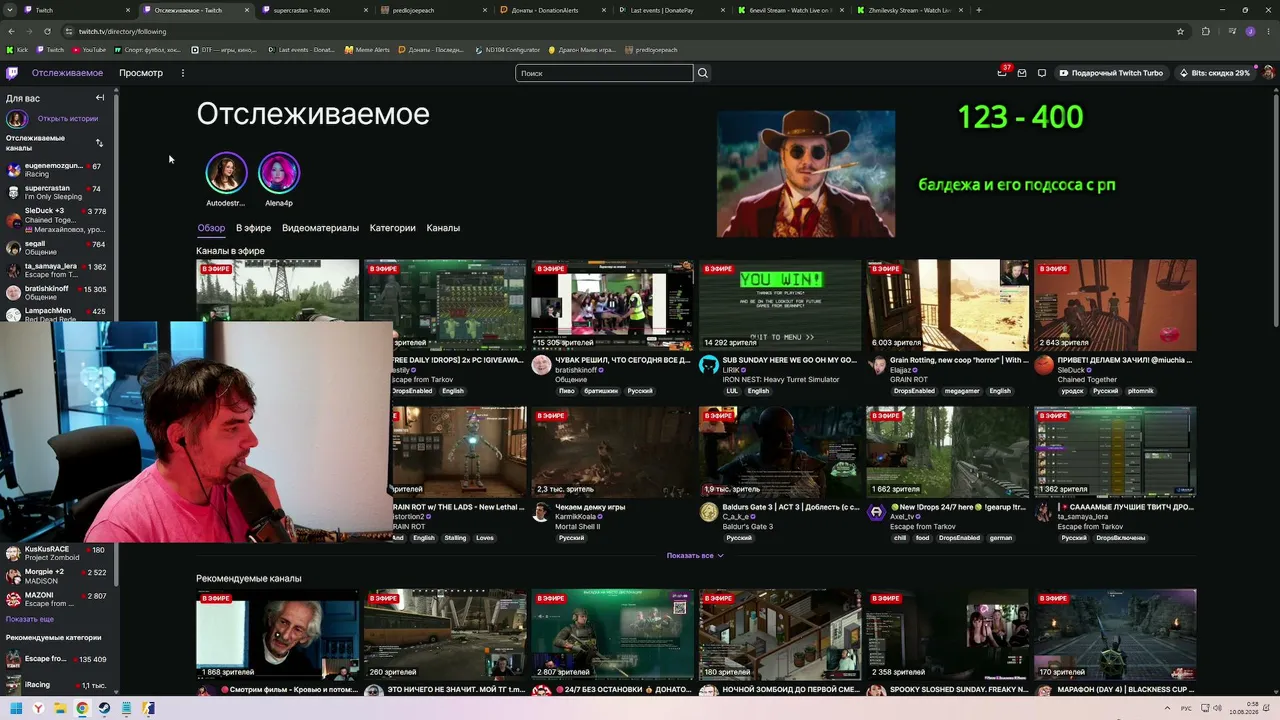Open the 'ND104 Configurator' bookmark

[x=507, y=50]
